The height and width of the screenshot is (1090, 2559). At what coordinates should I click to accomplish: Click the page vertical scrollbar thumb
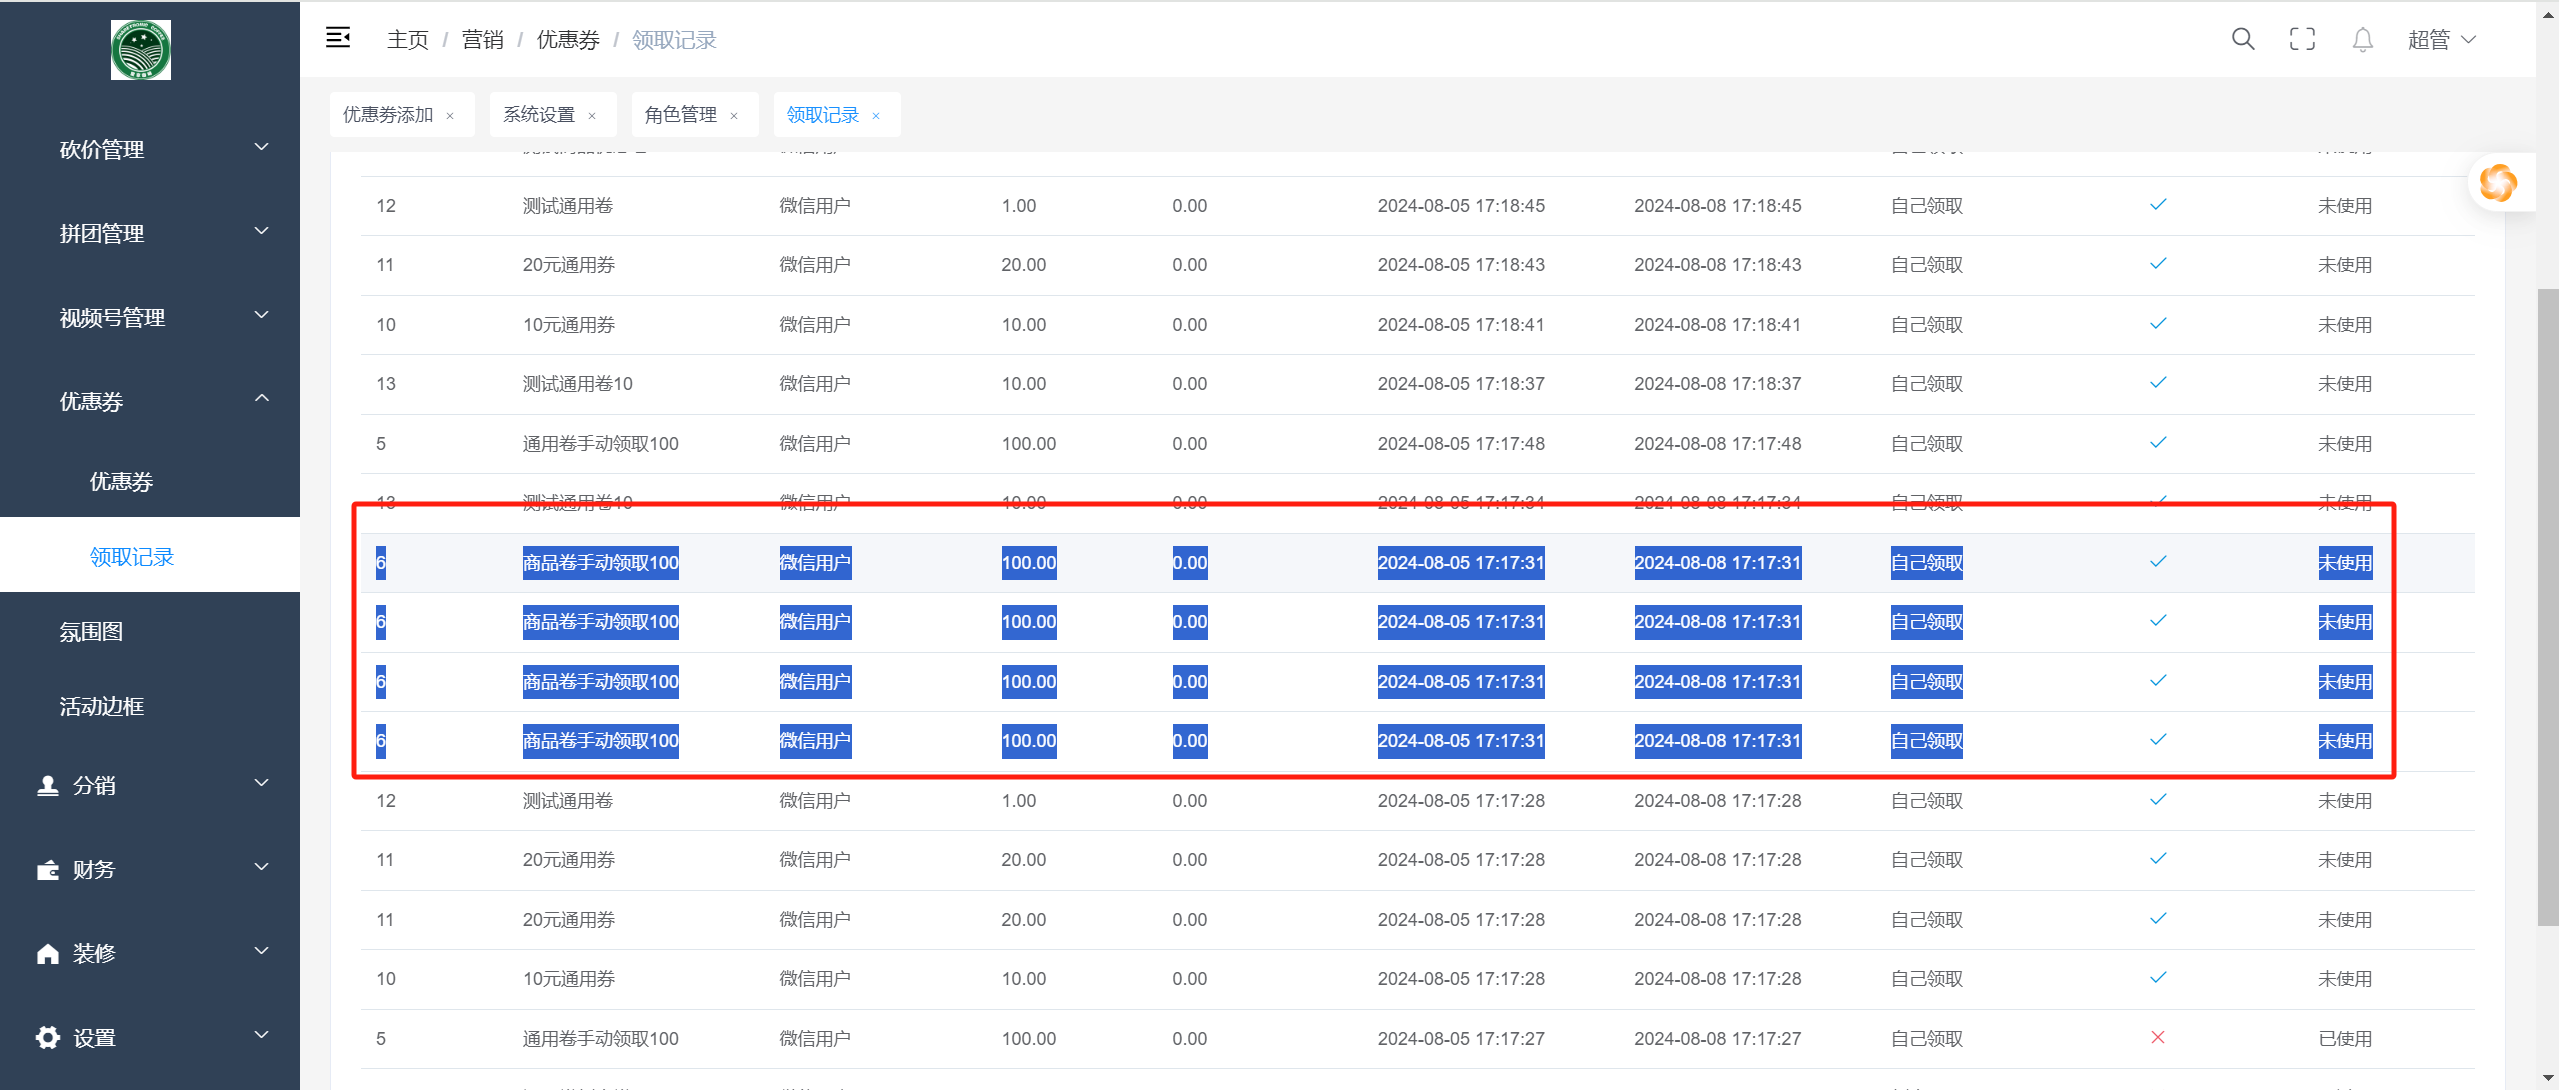pos(2548,606)
